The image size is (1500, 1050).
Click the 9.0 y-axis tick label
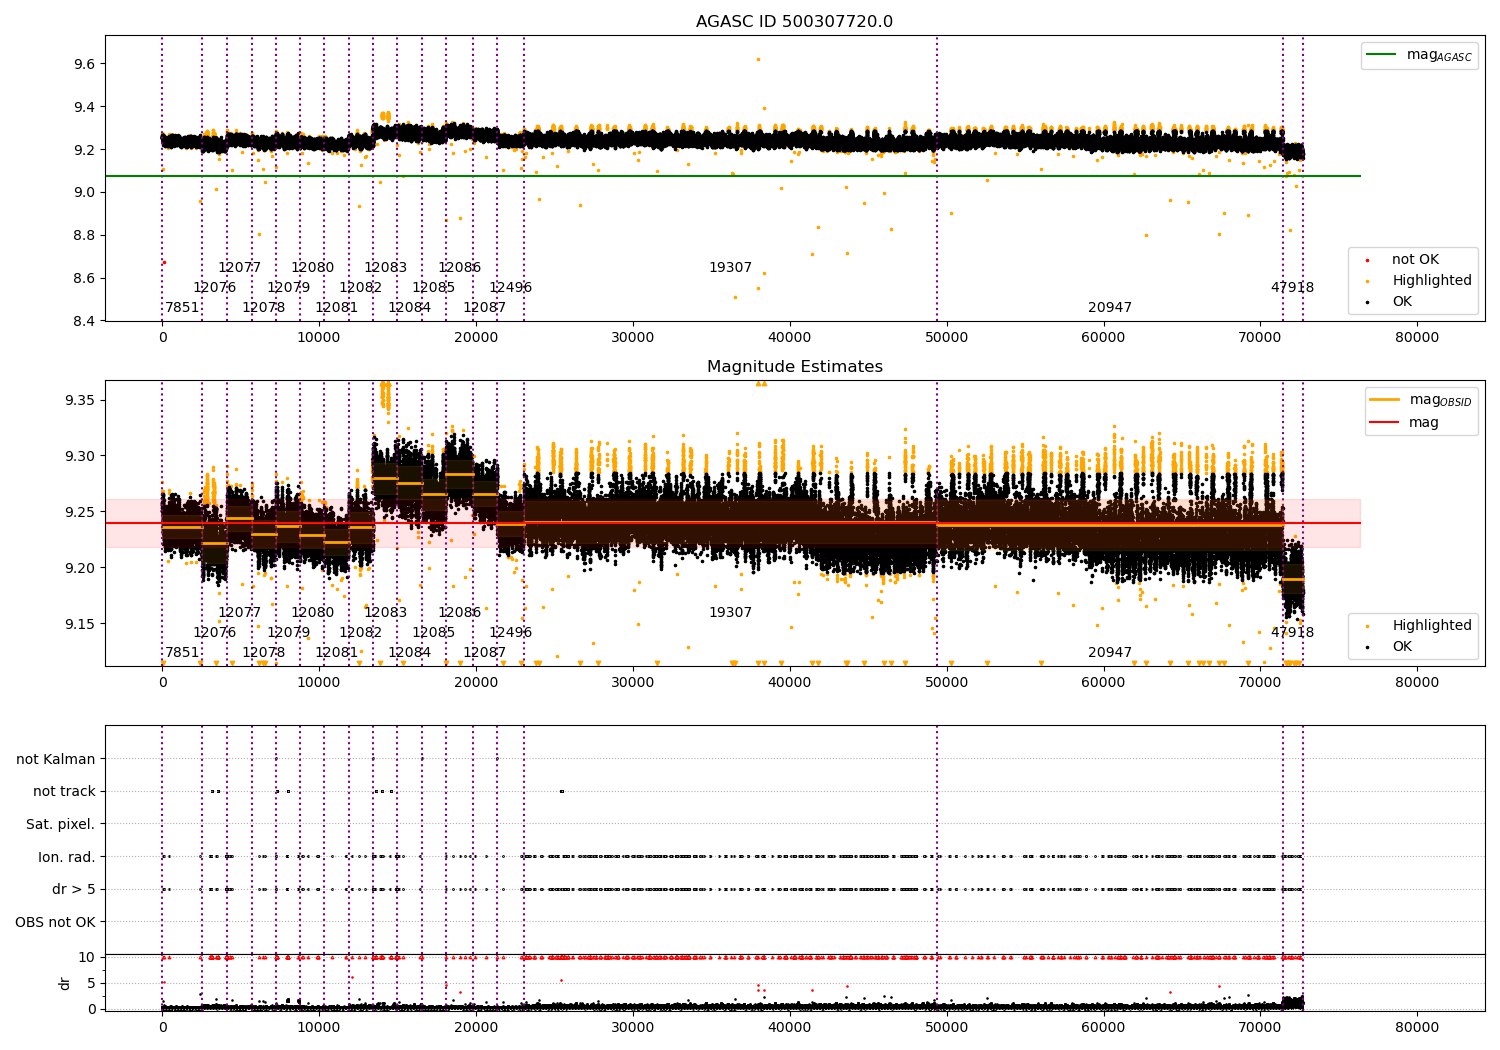click(84, 193)
